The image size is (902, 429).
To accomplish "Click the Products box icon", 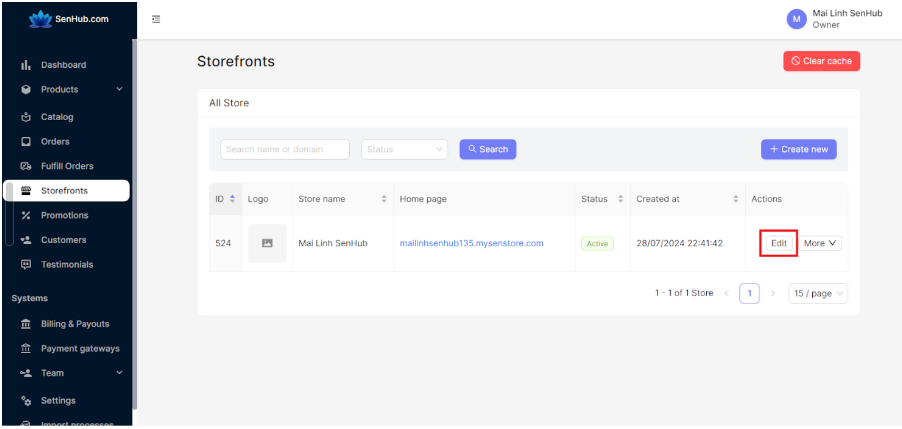I will tap(26, 90).
